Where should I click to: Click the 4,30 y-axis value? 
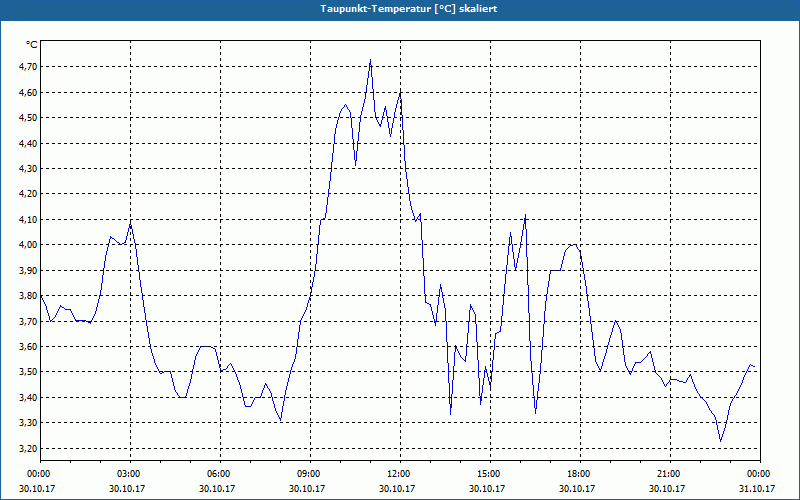pyautogui.click(x=28, y=169)
